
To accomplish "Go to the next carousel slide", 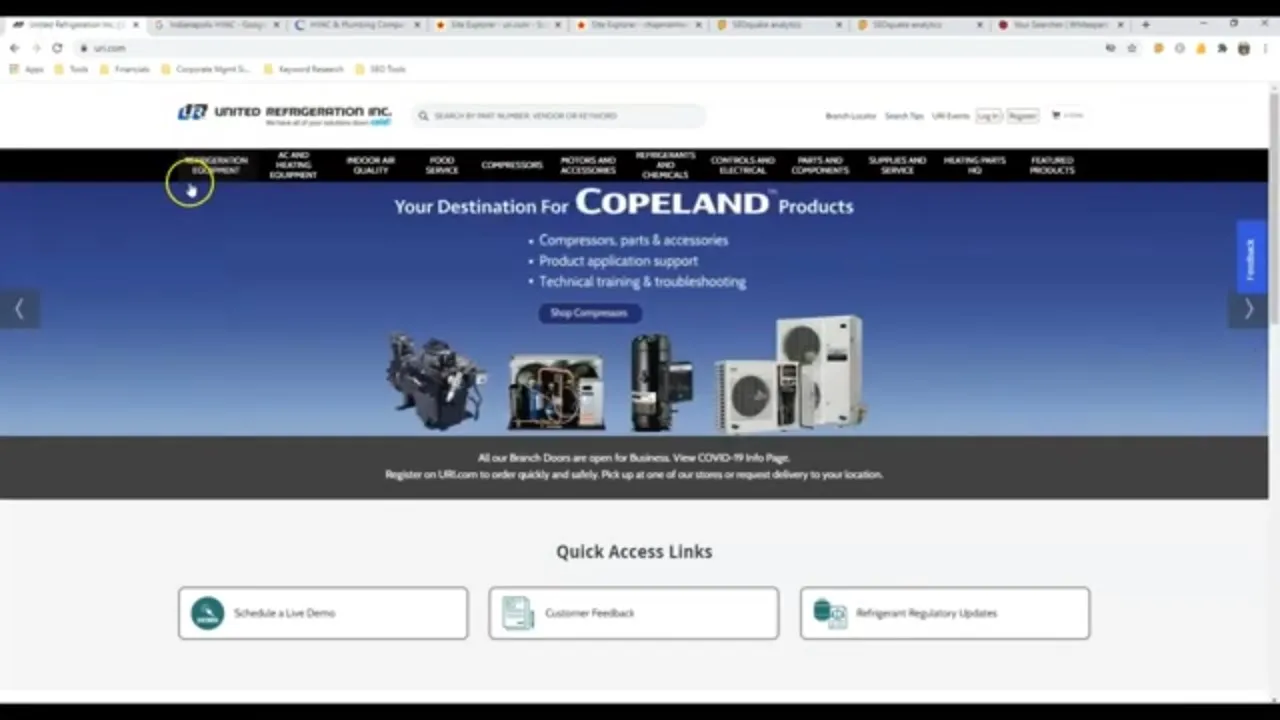I will click(x=1248, y=310).
